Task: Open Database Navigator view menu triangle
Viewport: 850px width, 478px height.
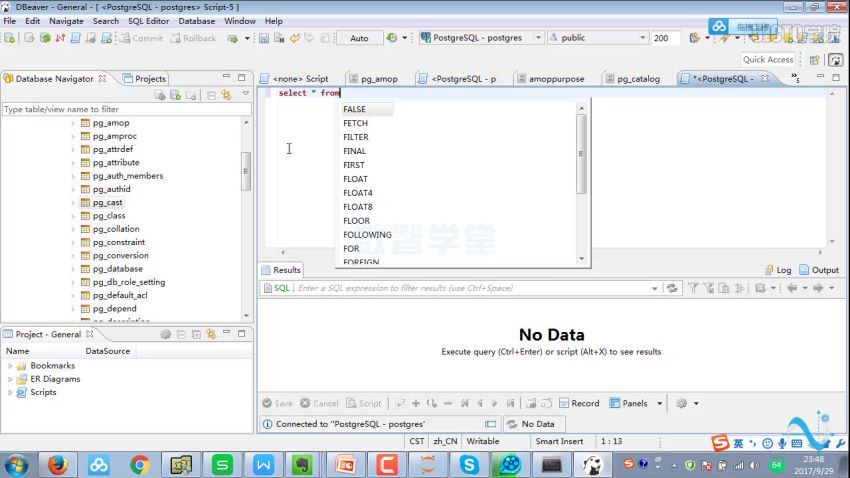Action: 246,94
